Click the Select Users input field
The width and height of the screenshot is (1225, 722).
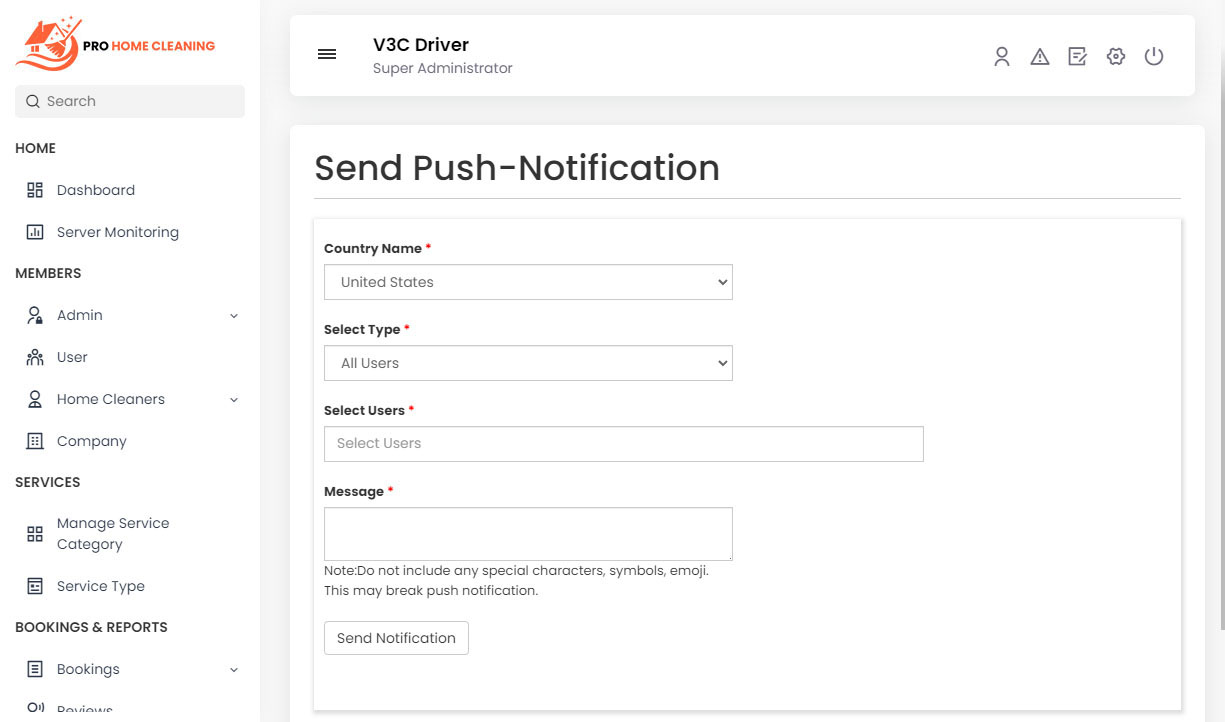point(623,444)
